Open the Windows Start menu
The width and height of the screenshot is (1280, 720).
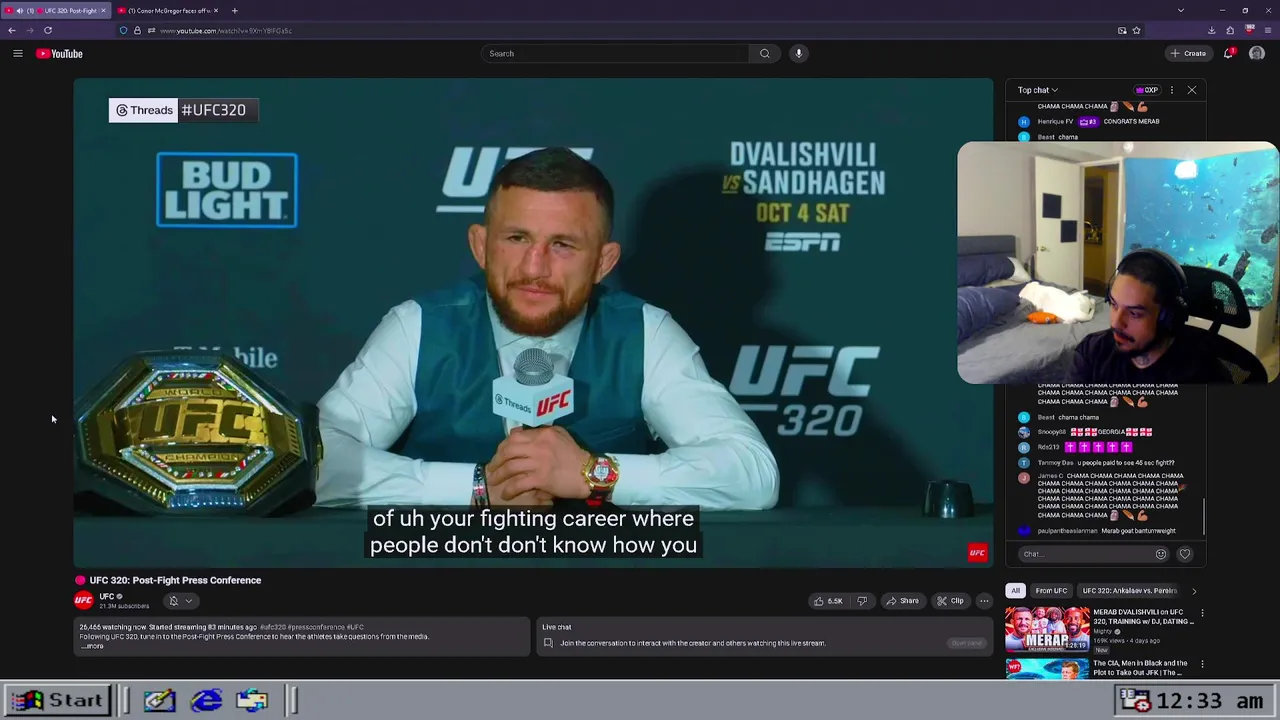click(58, 700)
